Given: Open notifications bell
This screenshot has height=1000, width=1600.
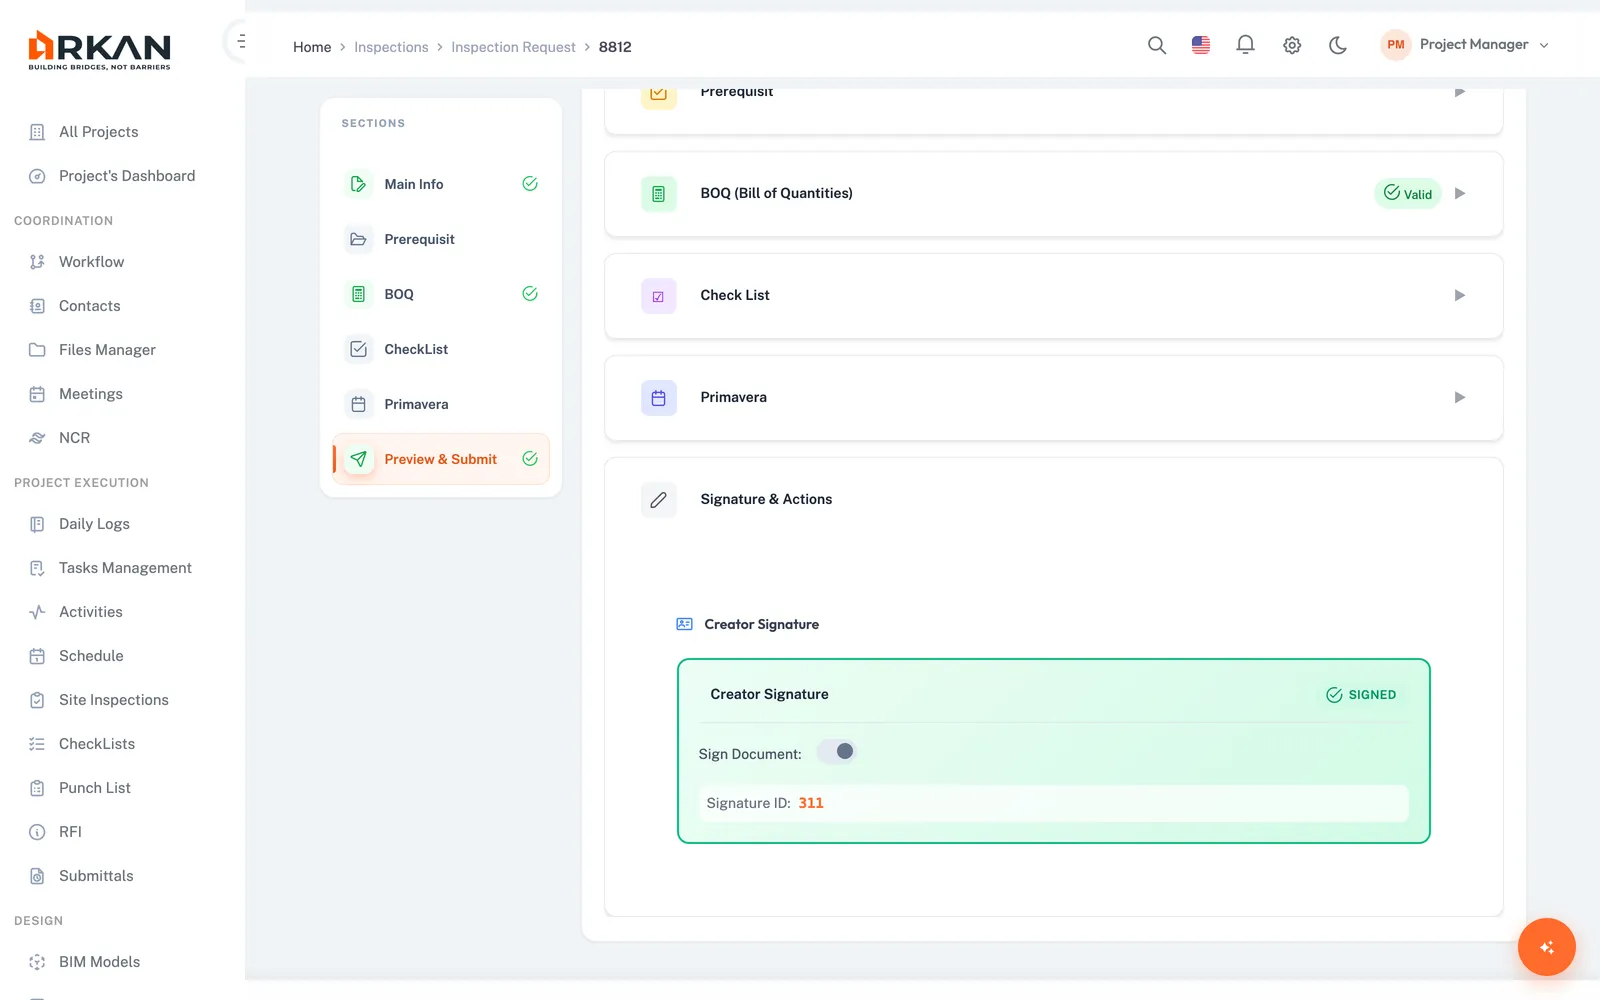Looking at the screenshot, I should tap(1245, 45).
